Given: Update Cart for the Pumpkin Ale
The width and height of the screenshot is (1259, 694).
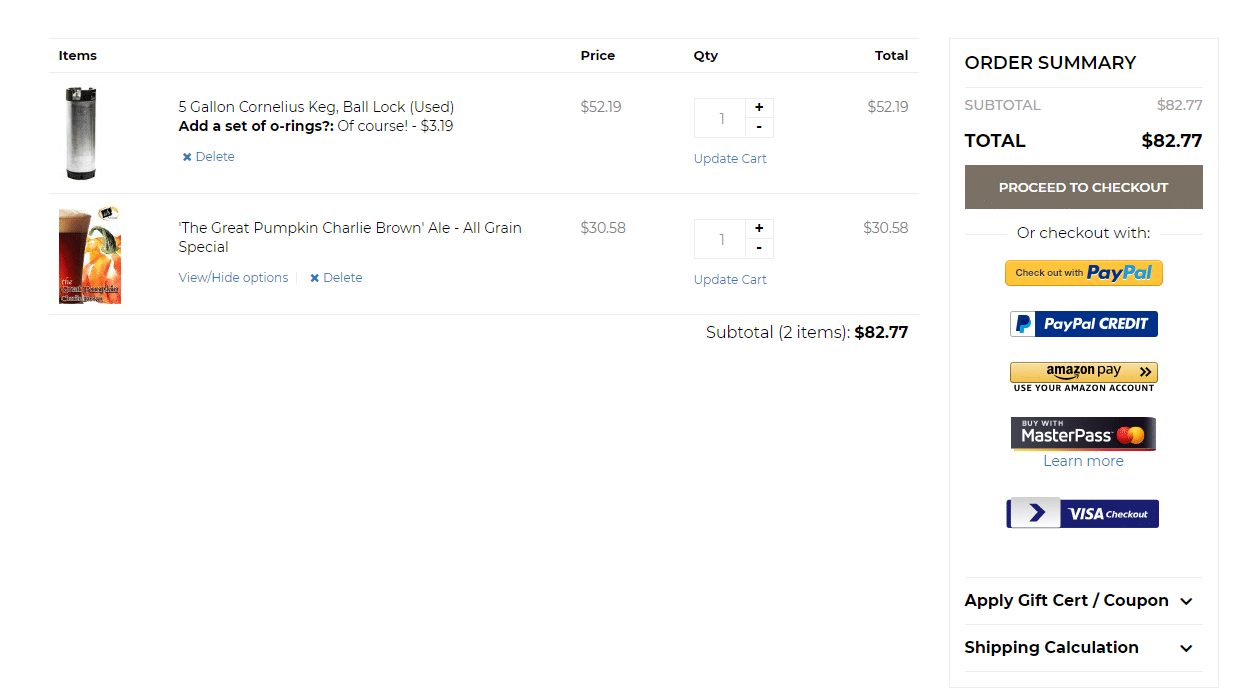Looking at the screenshot, I should (730, 280).
